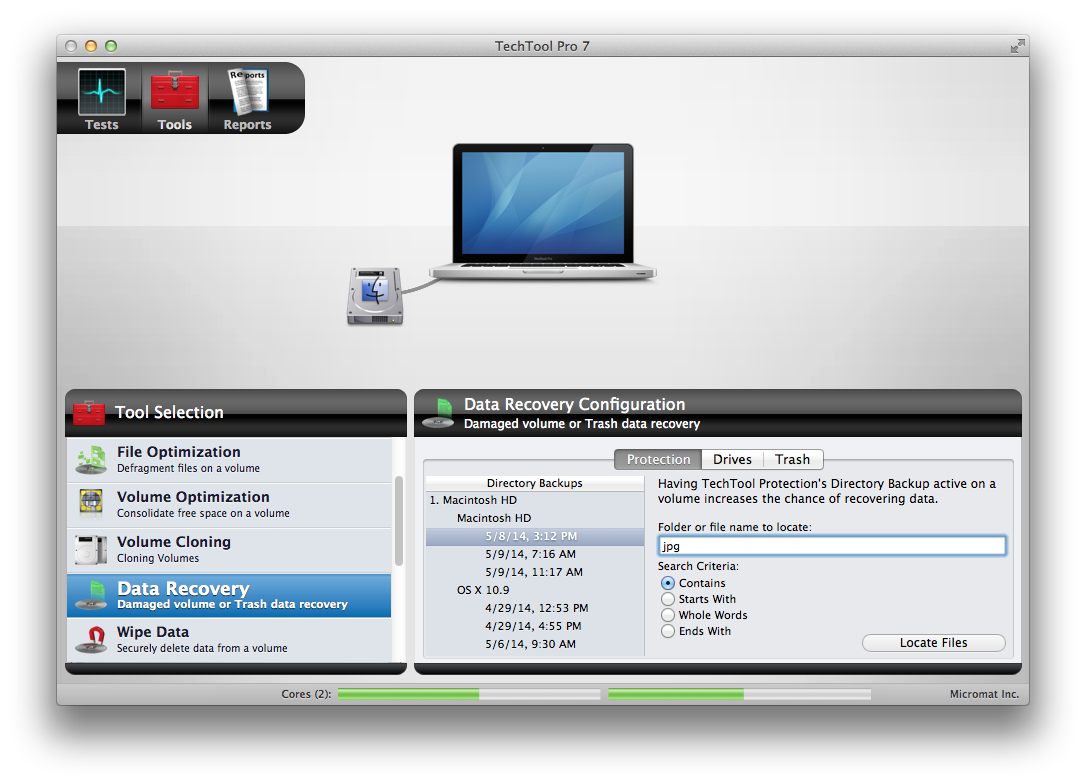
Task: Enable the Contains search criterion
Action: point(666,583)
